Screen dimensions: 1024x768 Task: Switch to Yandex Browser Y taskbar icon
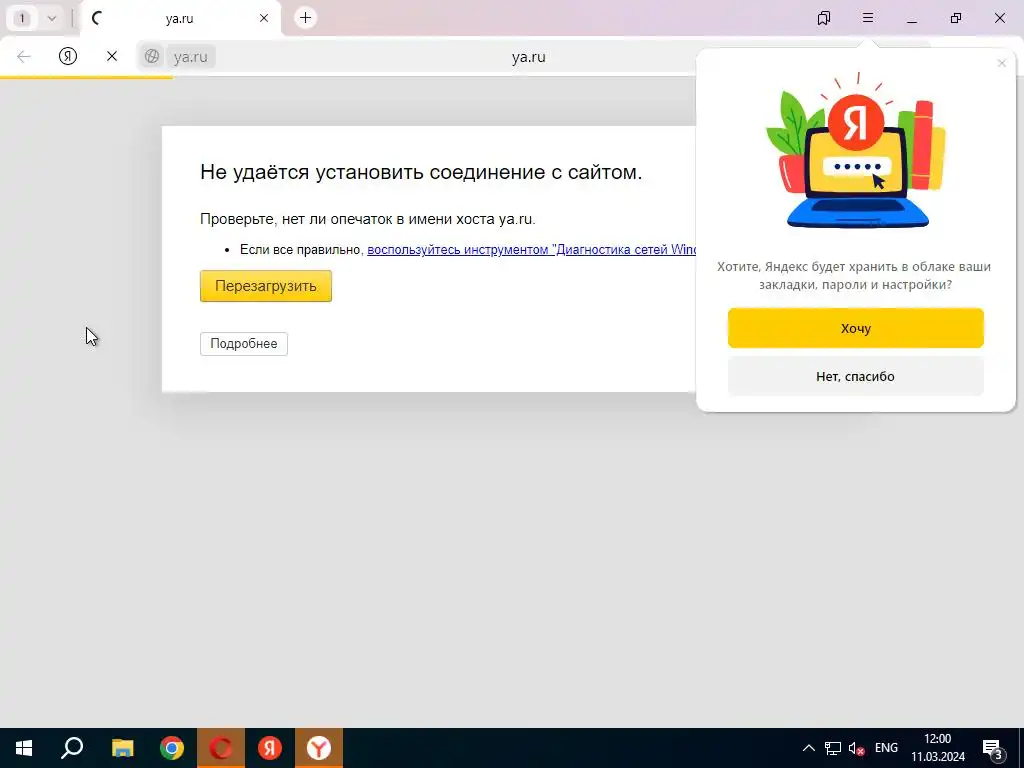click(x=319, y=748)
